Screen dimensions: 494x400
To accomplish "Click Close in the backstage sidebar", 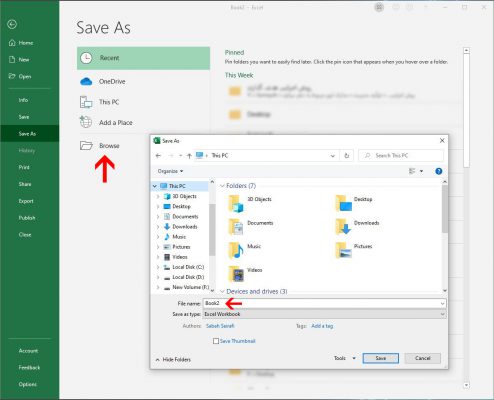I will point(25,235).
